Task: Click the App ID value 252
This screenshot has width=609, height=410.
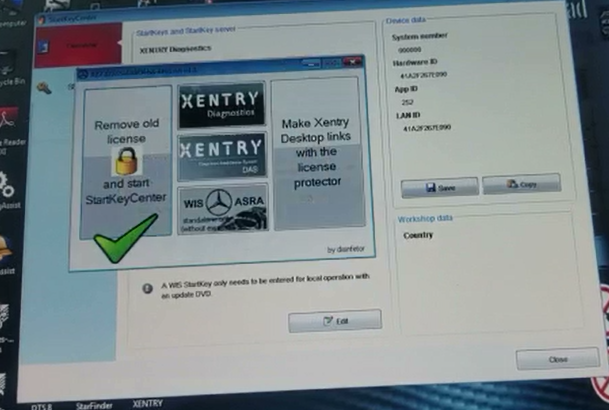Action: pyautogui.click(x=407, y=102)
